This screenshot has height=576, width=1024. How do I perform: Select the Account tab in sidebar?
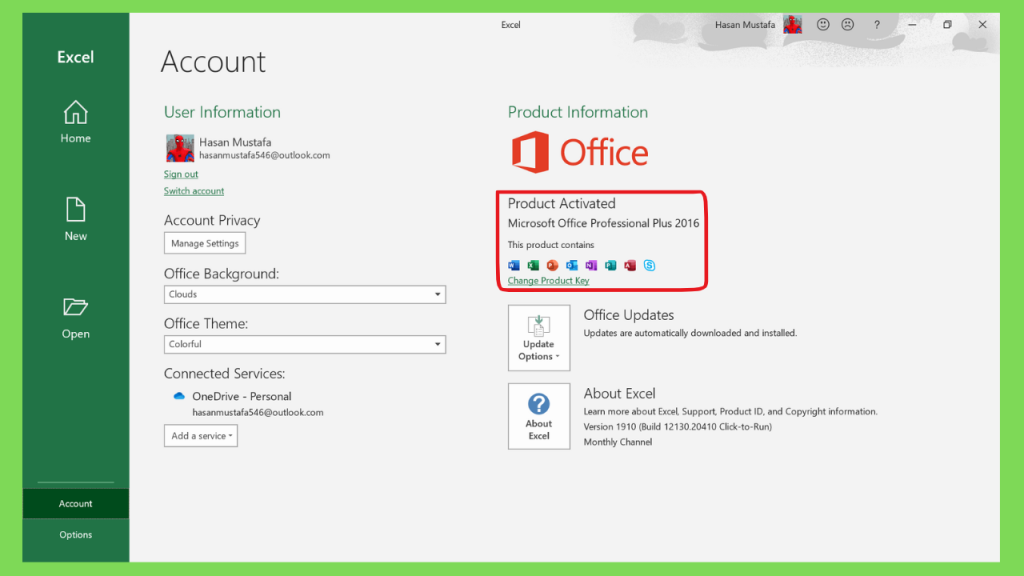click(76, 504)
